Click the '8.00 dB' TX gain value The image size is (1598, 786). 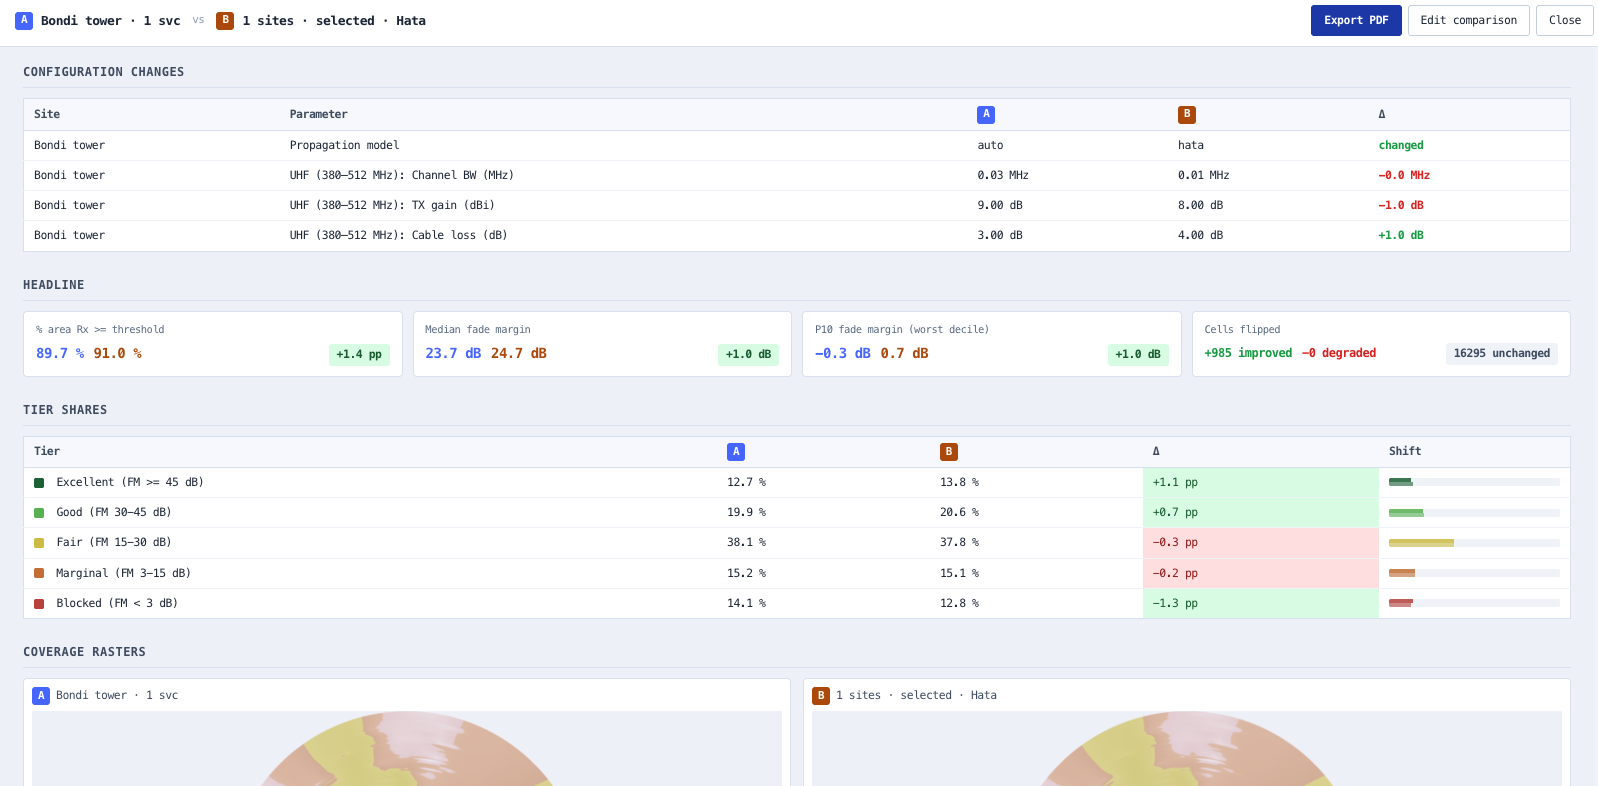point(1201,205)
